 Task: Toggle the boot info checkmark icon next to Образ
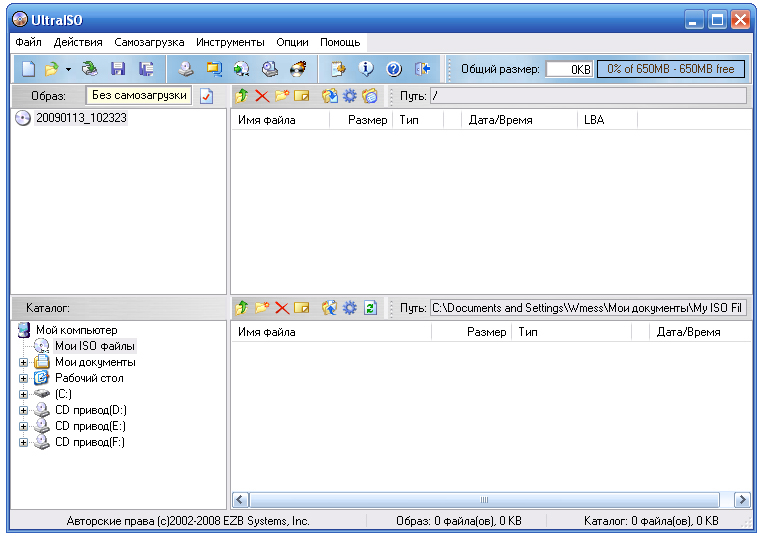pos(207,96)
